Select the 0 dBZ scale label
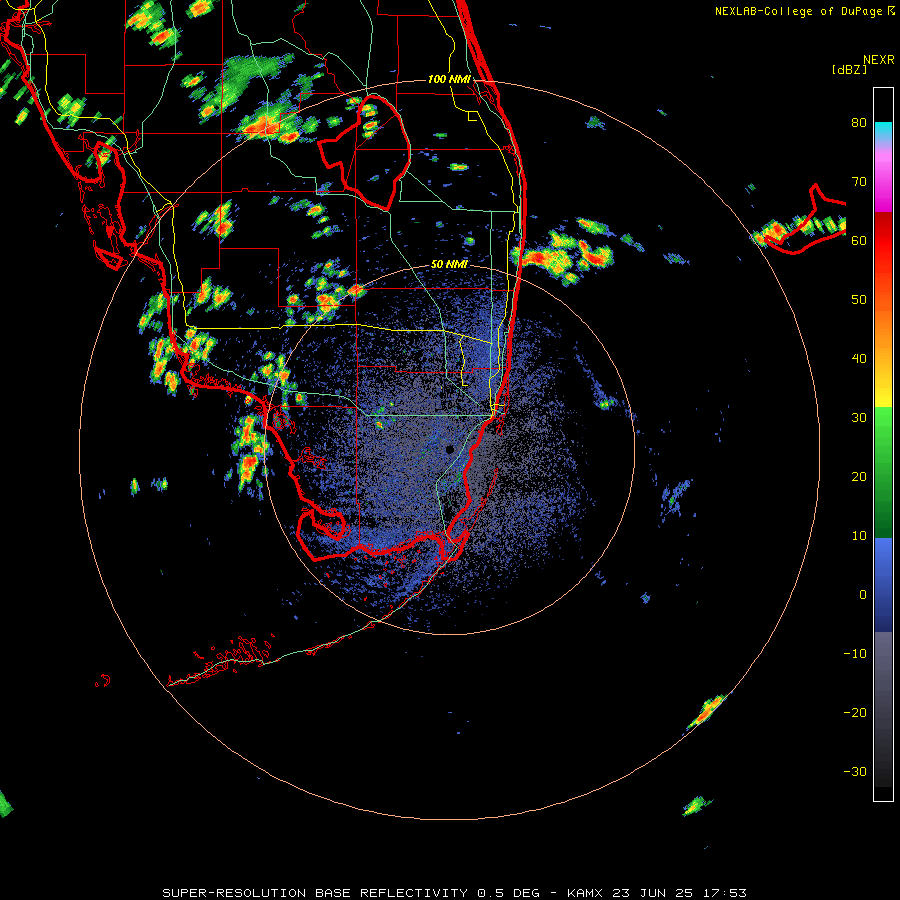 [x=863, y=595]
